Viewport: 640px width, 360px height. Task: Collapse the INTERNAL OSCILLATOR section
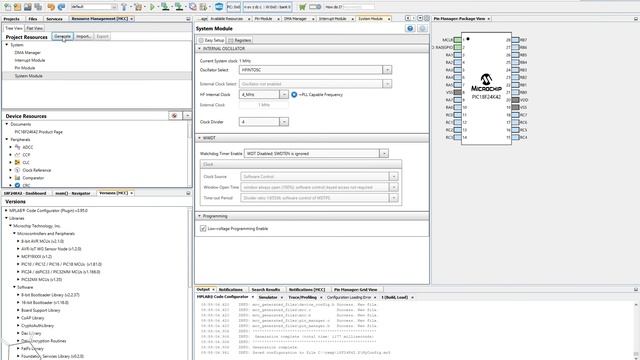tap(200, 49)
